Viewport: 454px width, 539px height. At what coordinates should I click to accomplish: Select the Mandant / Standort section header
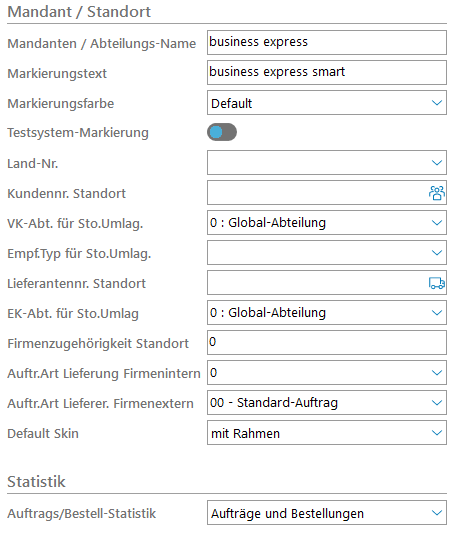79,12
